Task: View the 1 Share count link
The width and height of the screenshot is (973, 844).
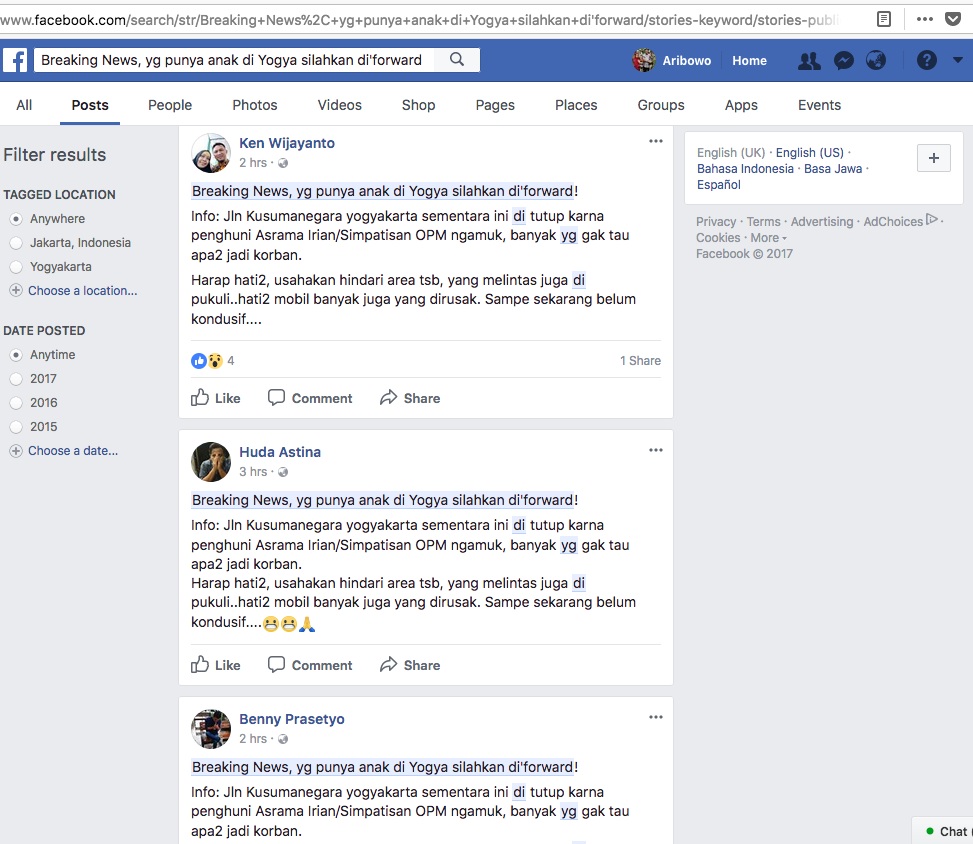Action: click(x=640, y=361)
